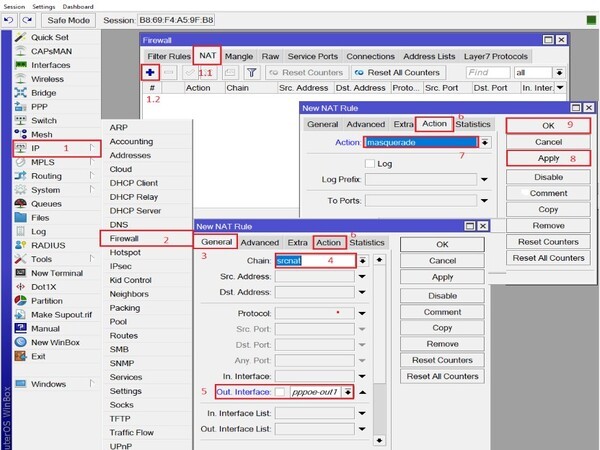Click the undo arrow icon in the toolbar
Screen dimensions: 600x450
[9, 20]
